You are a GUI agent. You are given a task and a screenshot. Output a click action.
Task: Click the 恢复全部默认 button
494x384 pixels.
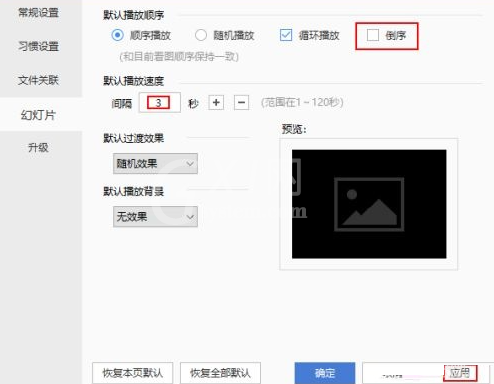click(x=220, y=373)
